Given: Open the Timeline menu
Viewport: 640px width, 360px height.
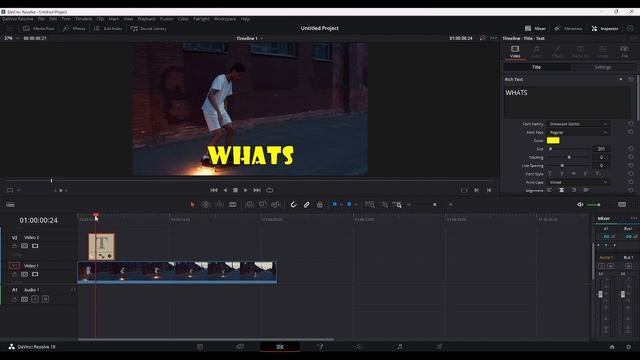Looking at the screenshot, I should (x=83, y=19).
